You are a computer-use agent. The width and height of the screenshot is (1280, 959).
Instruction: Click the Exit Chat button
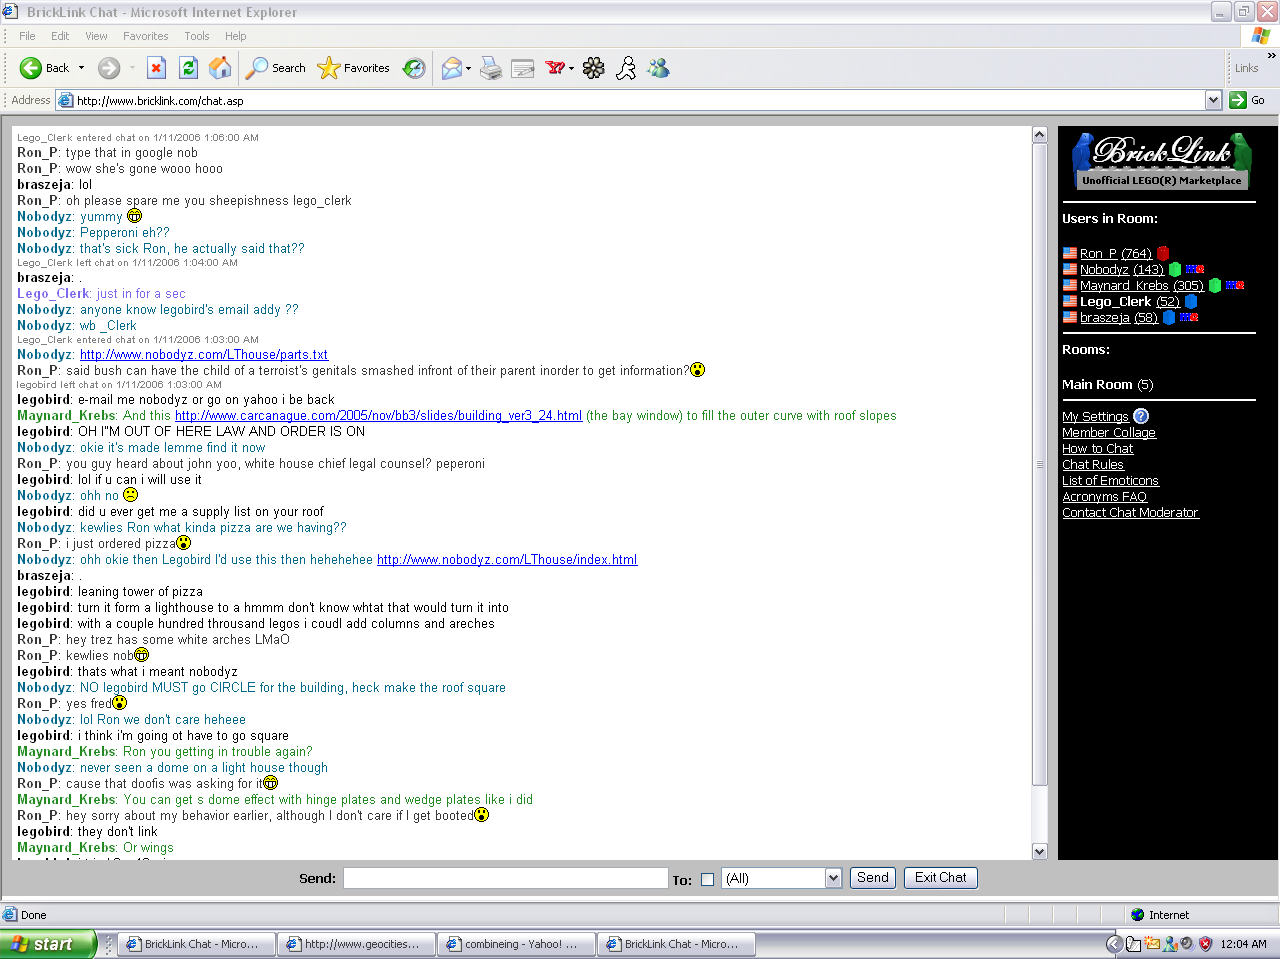pyautogui.click(x=939, y=877)
